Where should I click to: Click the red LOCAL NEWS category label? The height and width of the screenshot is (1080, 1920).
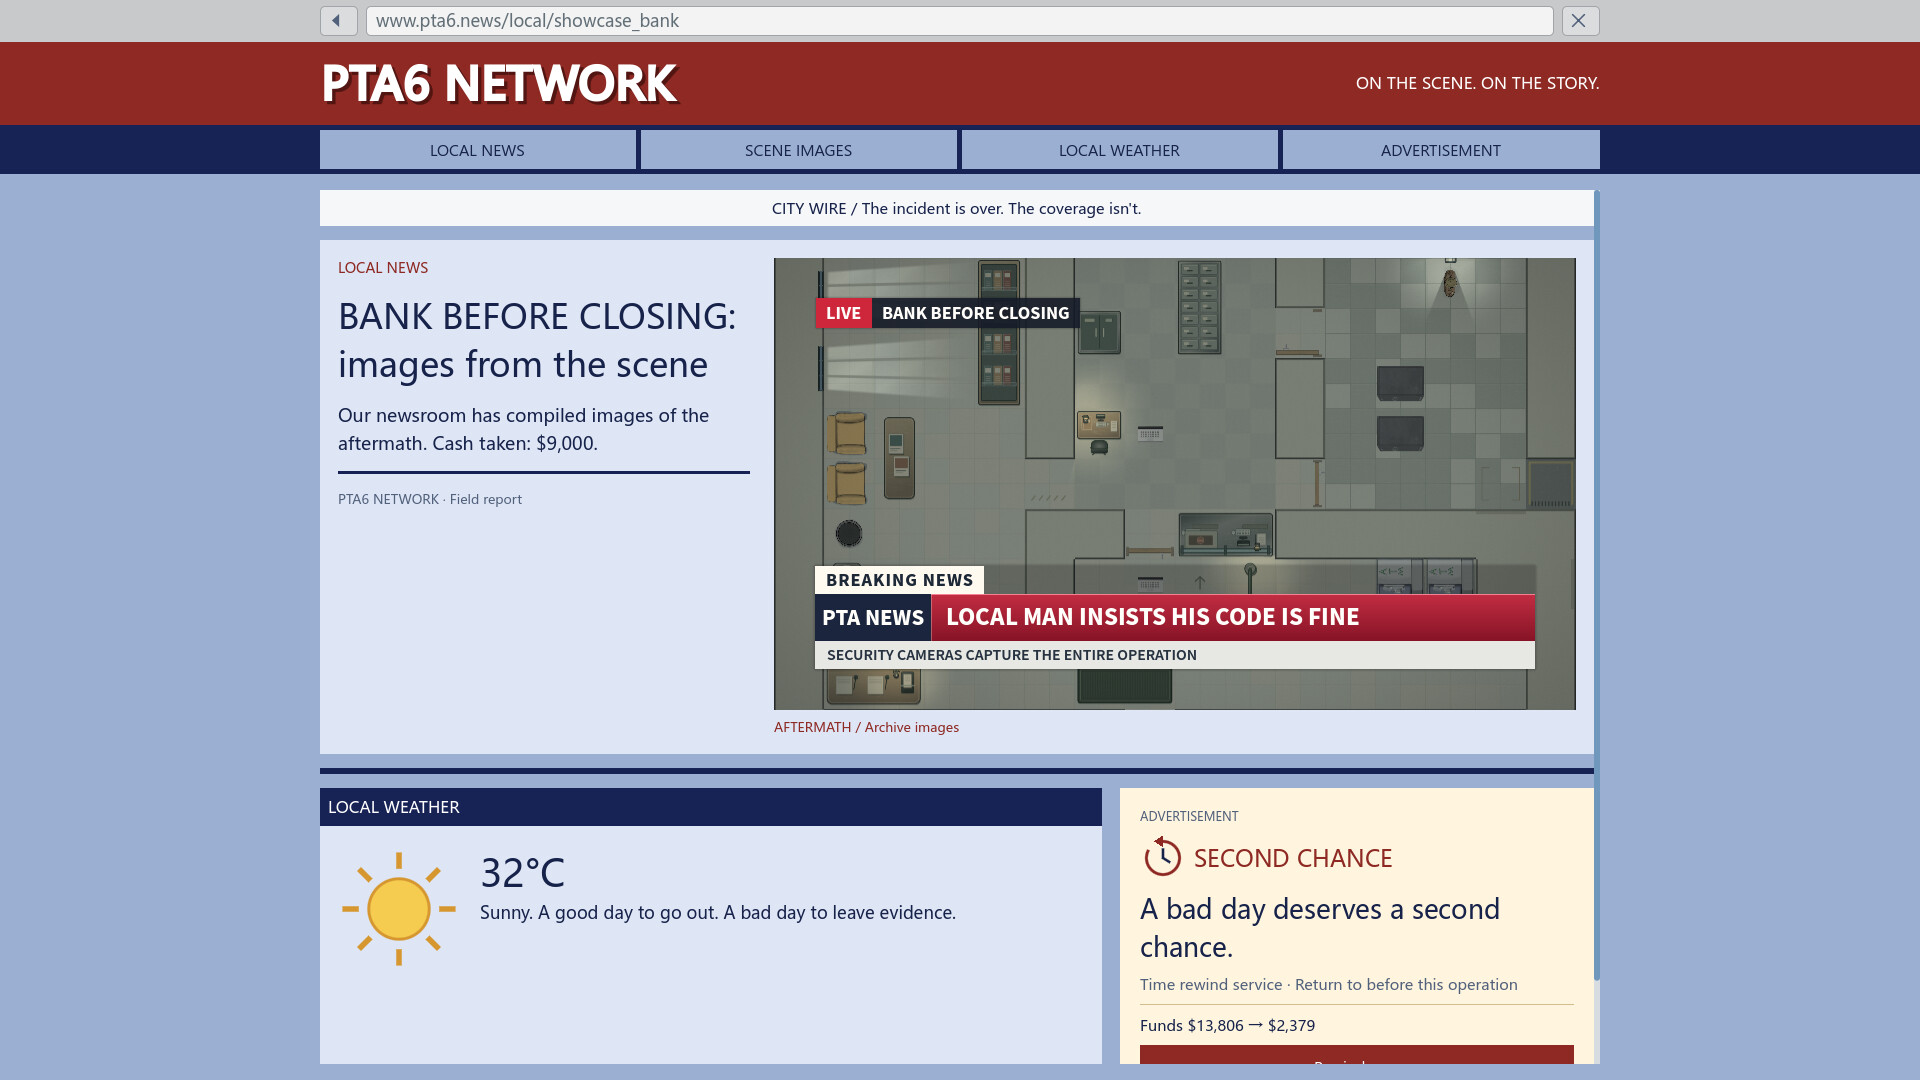coord(383,267)
